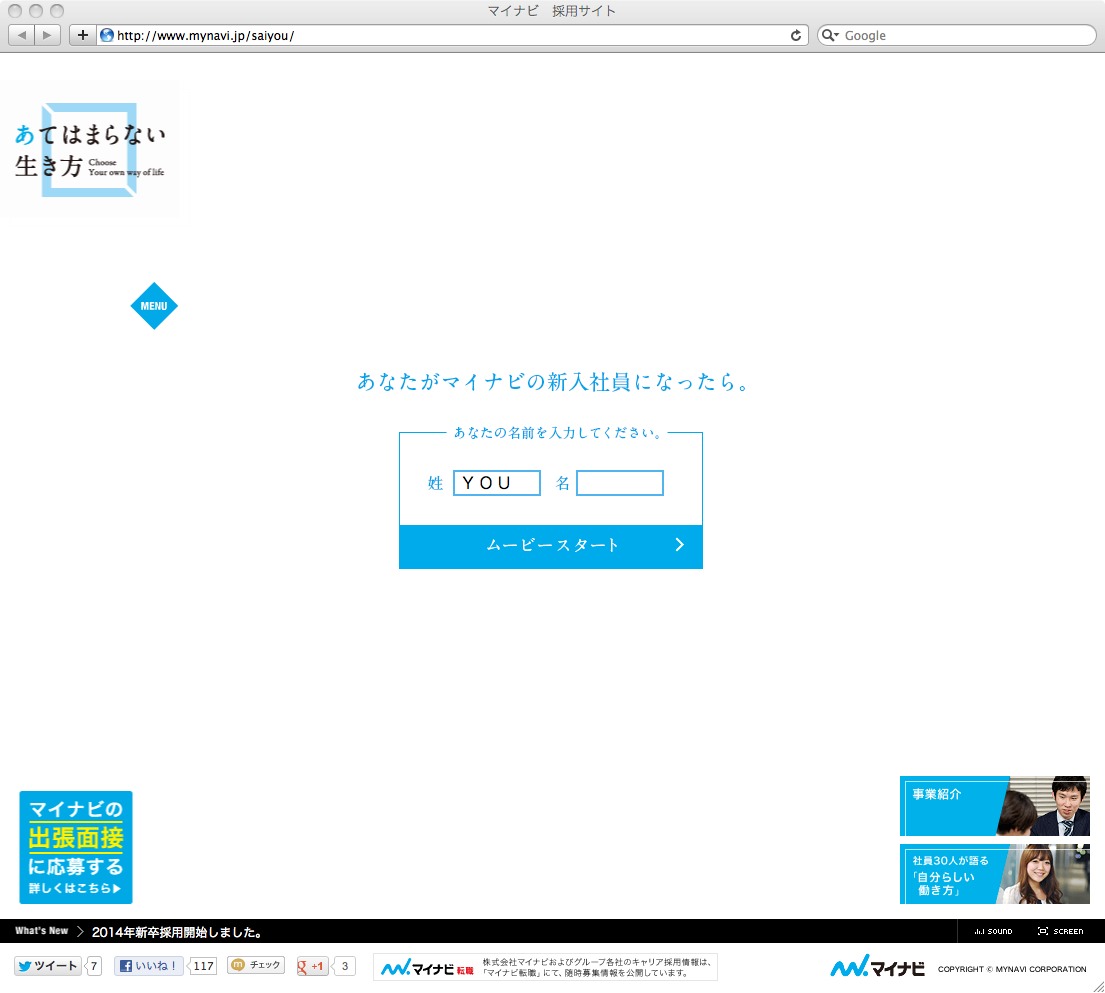This screenshot has width=1105, height=993.
Task: Start movie with ムービースタート button
Action: click(551, 546)
